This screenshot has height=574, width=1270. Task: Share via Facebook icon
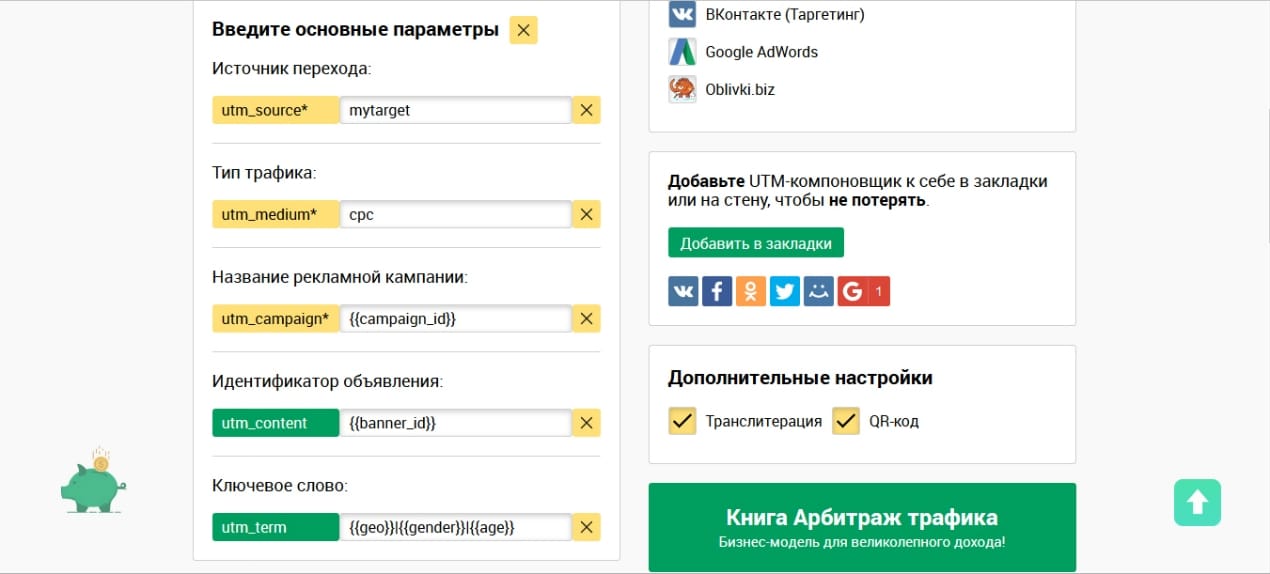(x=717, y=291)
